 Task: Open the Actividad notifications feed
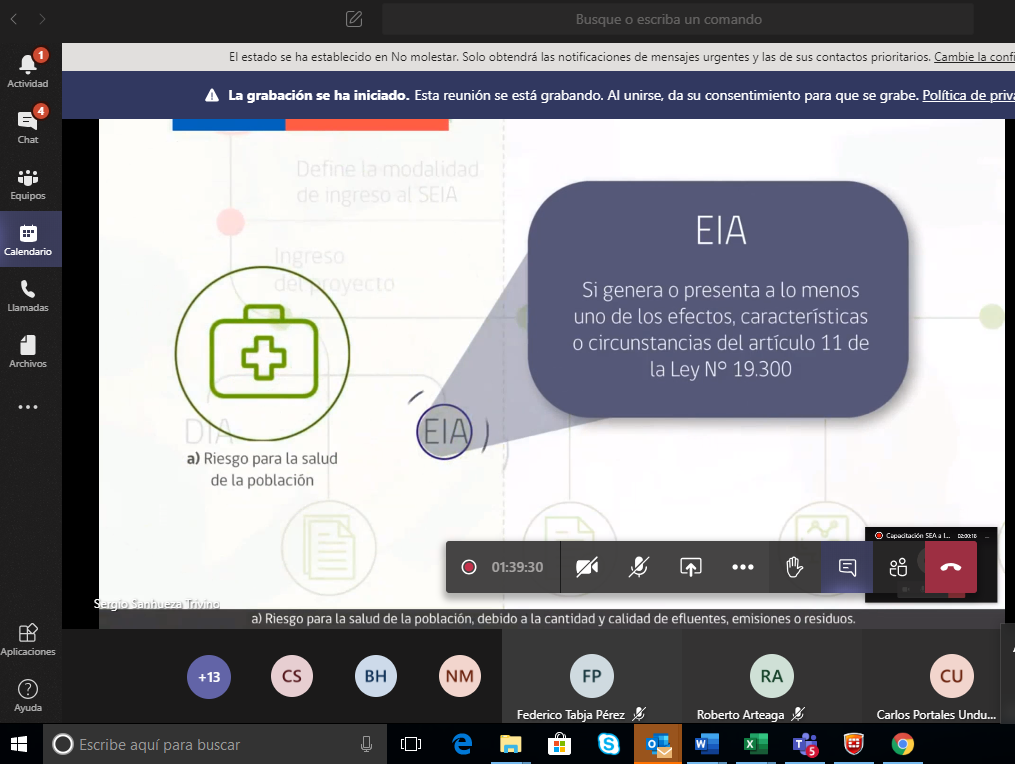[x=28, y=70]
